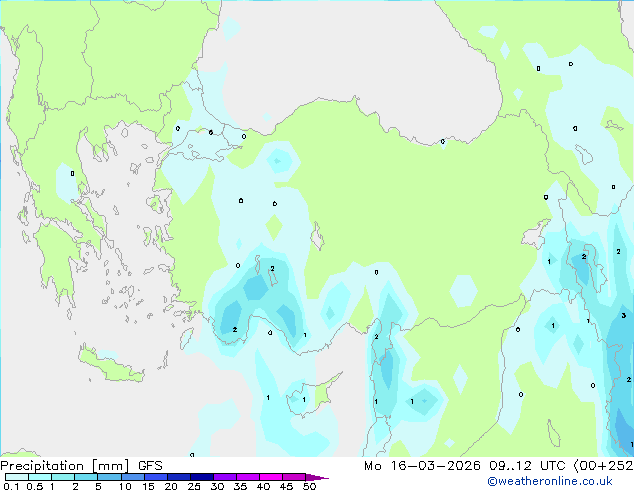The width and height of the screenshot is (634, 490).
Task: Click the '10' legend scale label
Action: [x=125, y=486]
